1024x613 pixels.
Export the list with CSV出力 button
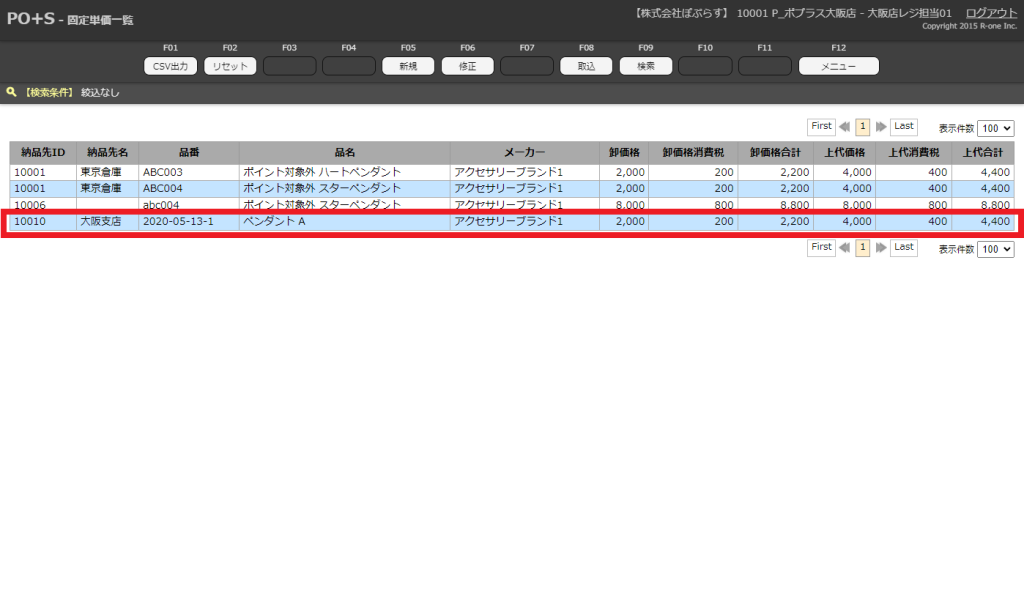click(x=171, y=66)
